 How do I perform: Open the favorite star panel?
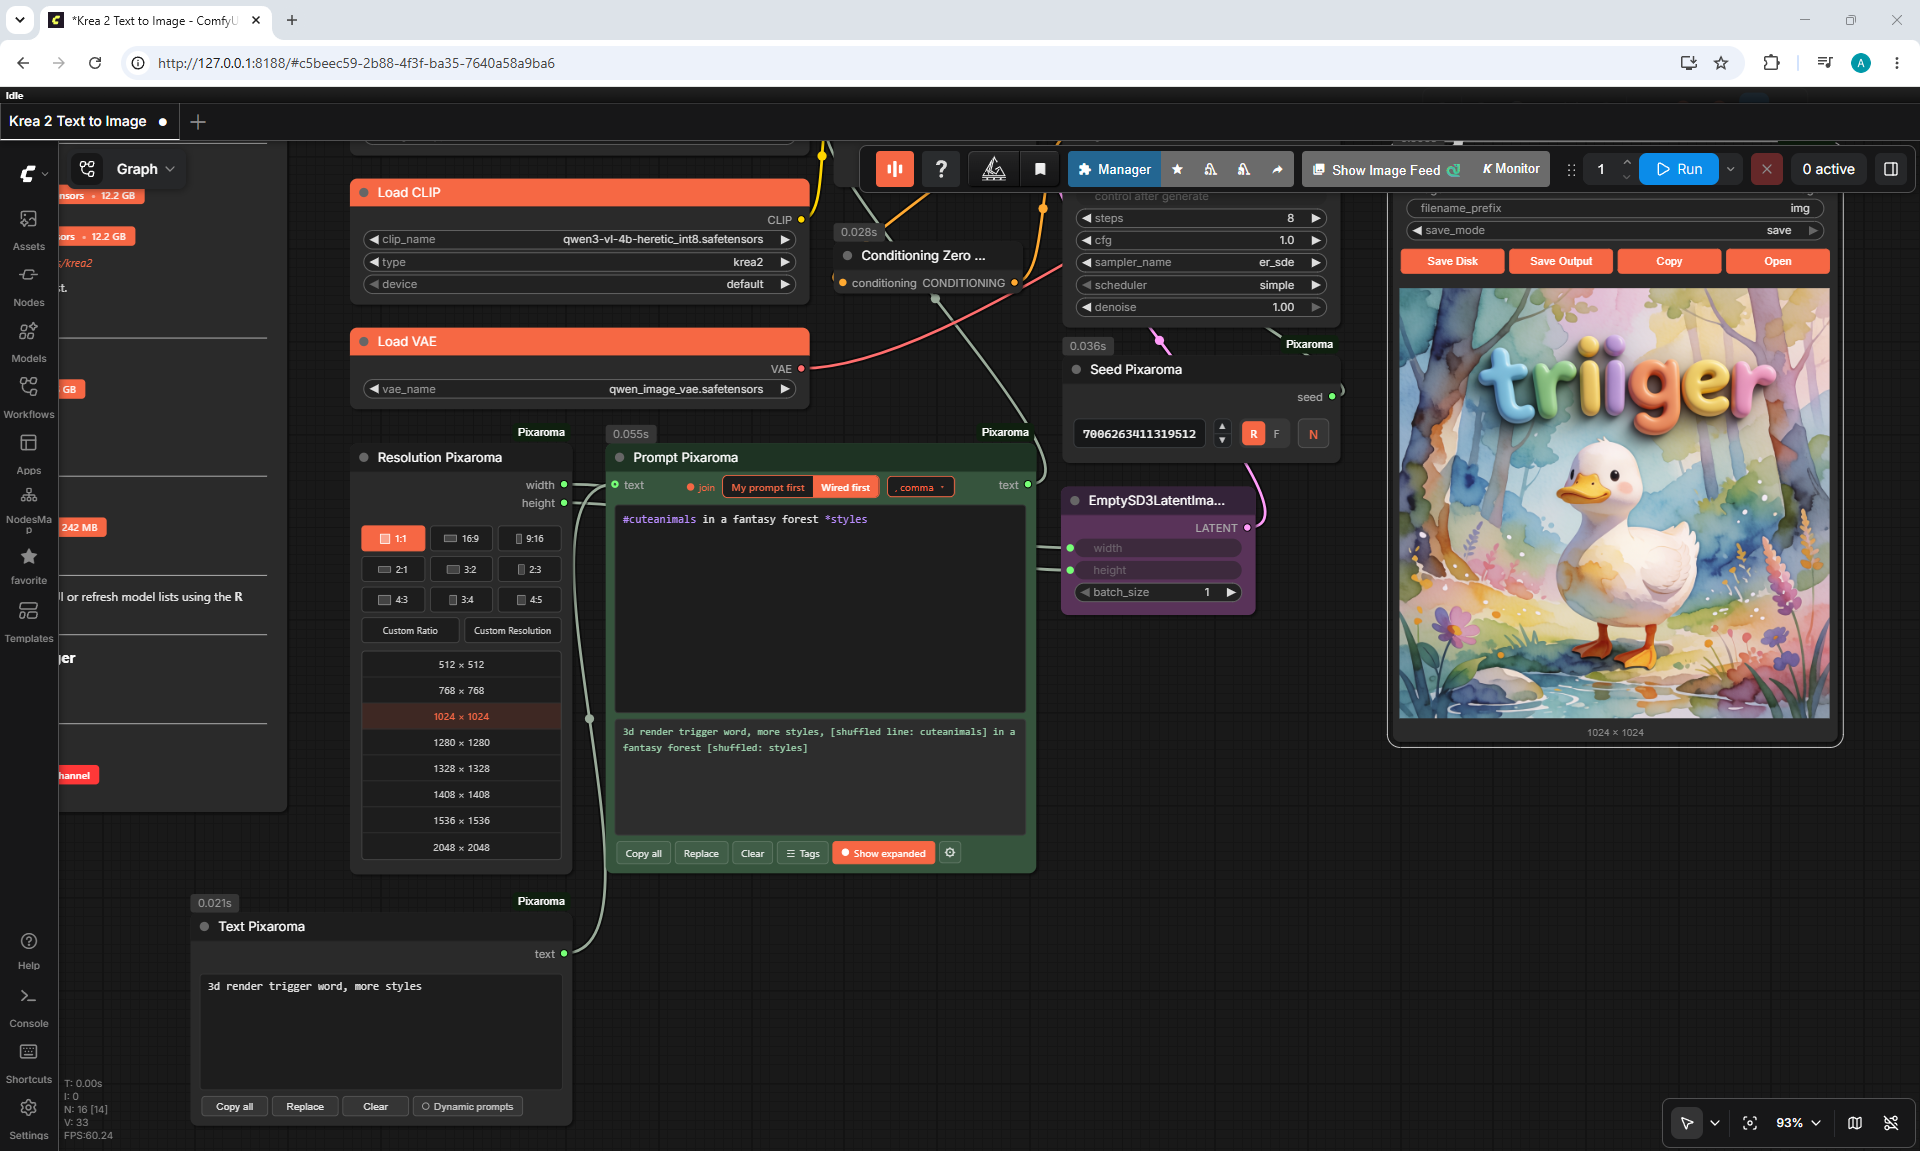pyautogui.click(x=28, y=565)
